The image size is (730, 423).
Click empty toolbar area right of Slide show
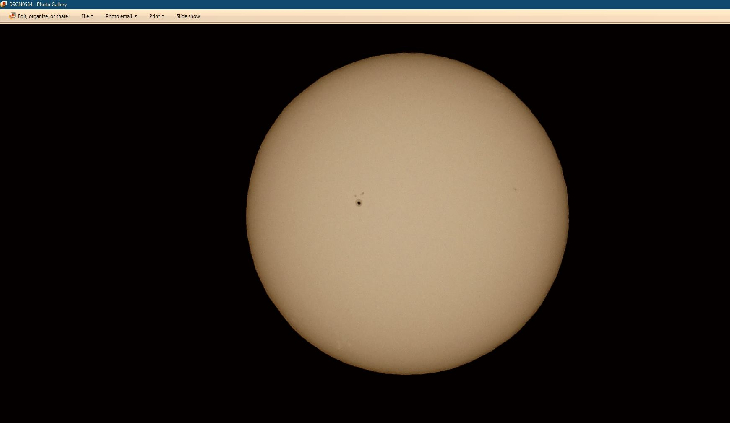pyautogui.click(x=450, y=16)
